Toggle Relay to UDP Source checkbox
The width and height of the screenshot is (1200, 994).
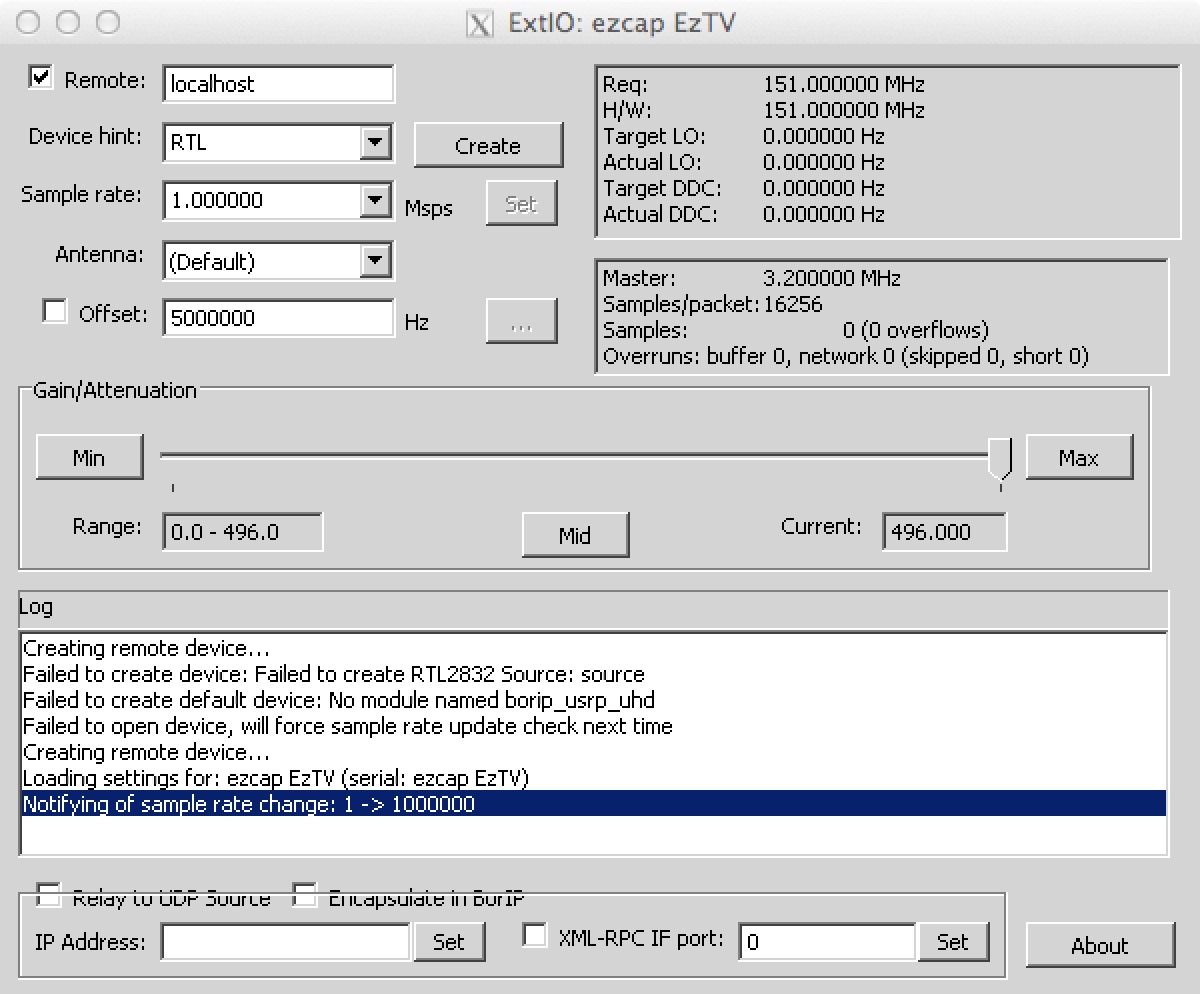[47, 895]
